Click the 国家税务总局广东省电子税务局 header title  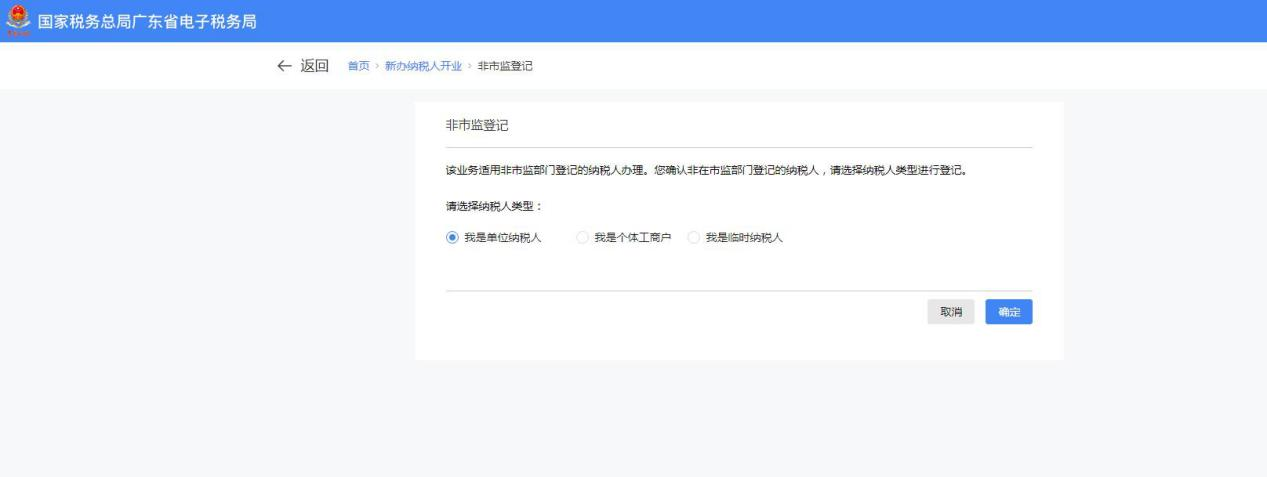pos(148,21)
